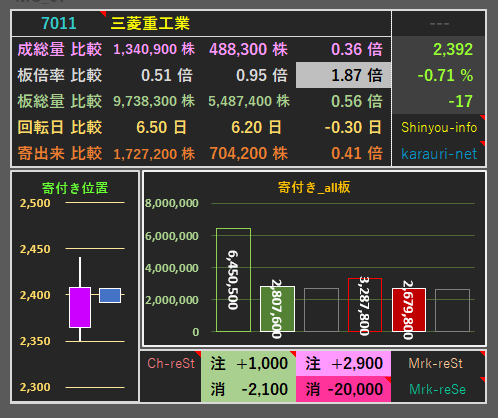Click the magenta 消 -20,000 cell
Image resolution: width=498 pixels, height=418 pixels.
344,389
